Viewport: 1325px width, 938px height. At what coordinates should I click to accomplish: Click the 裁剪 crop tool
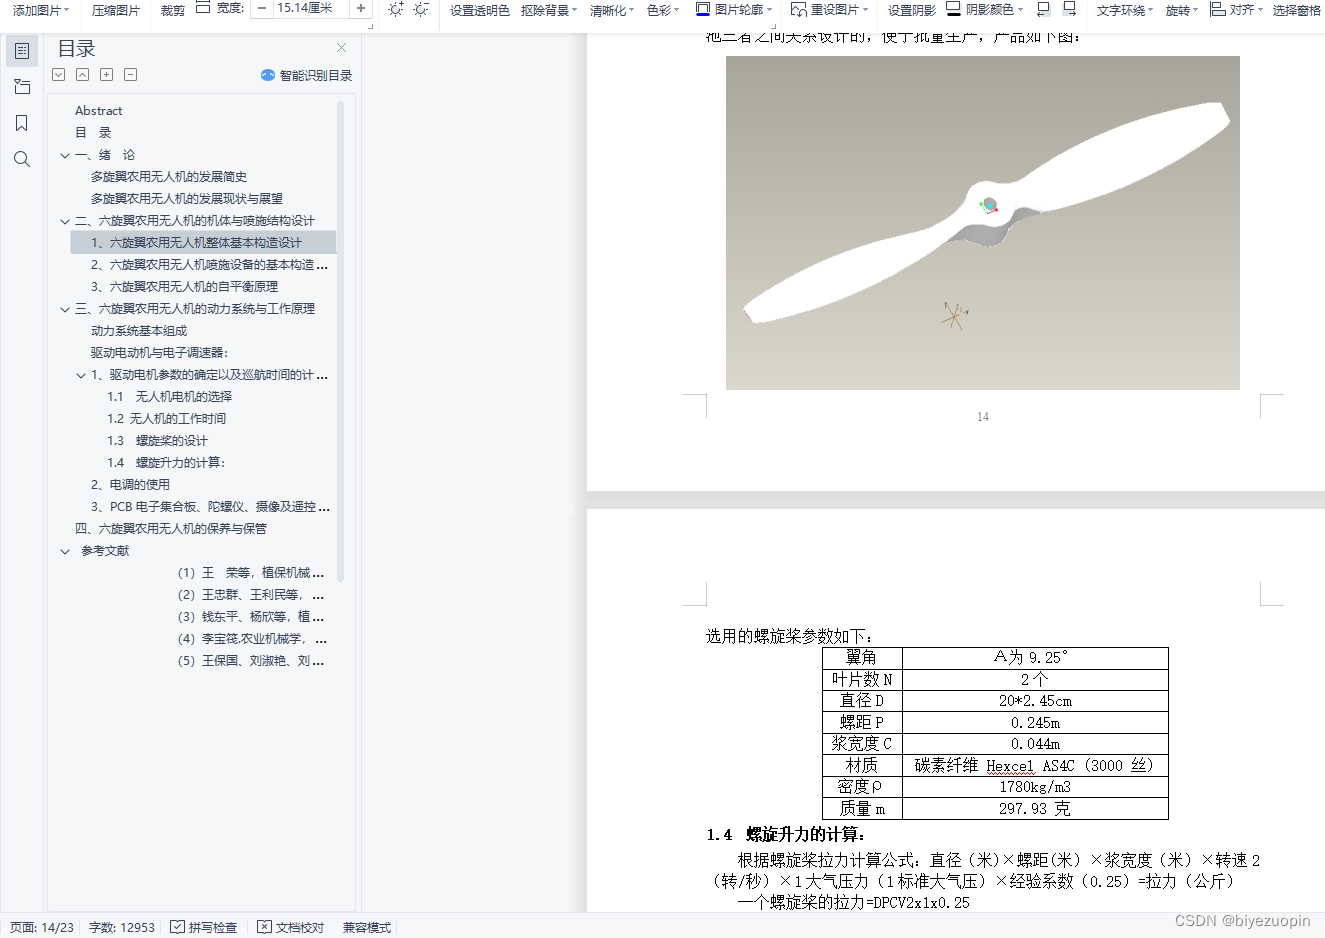173,10
